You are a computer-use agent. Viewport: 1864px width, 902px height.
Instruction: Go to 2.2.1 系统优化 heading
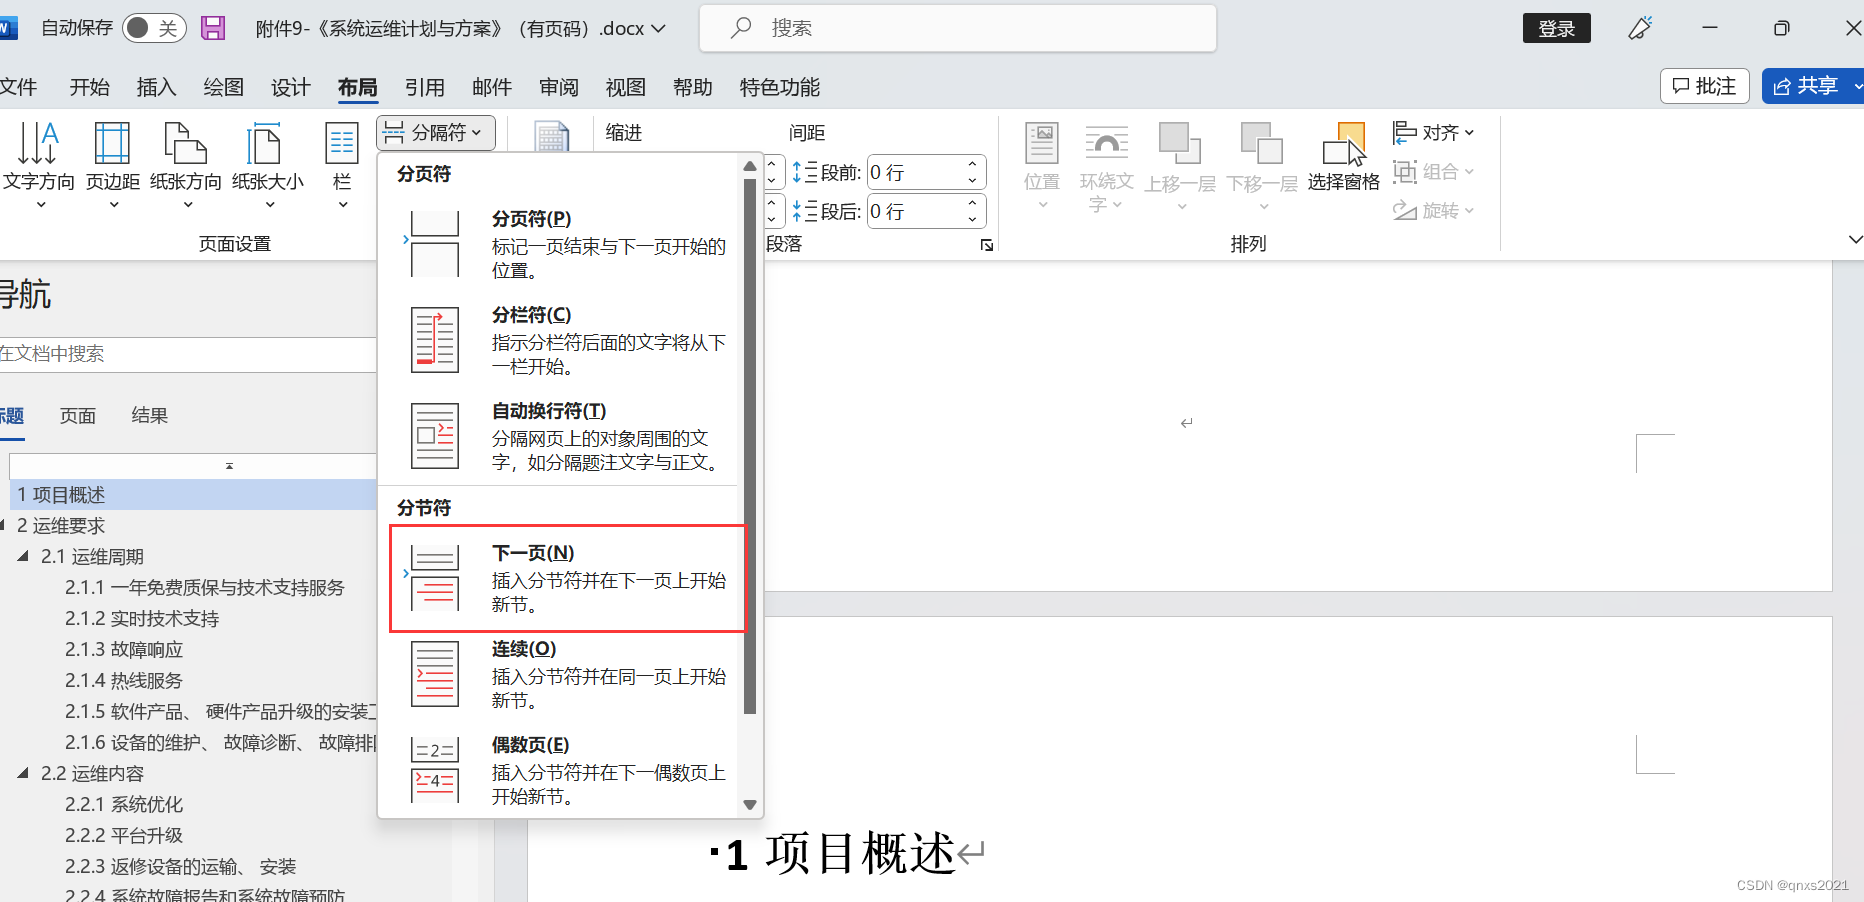coord(124,805)
